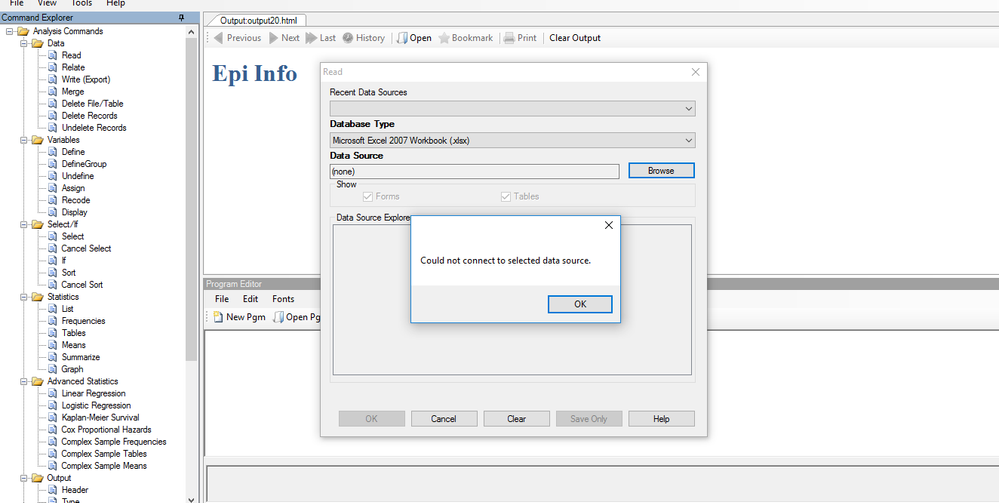Viewport: 999px width, 503px height.
Task: Click the Print icon in output toolbar
Action: [509, 38]
